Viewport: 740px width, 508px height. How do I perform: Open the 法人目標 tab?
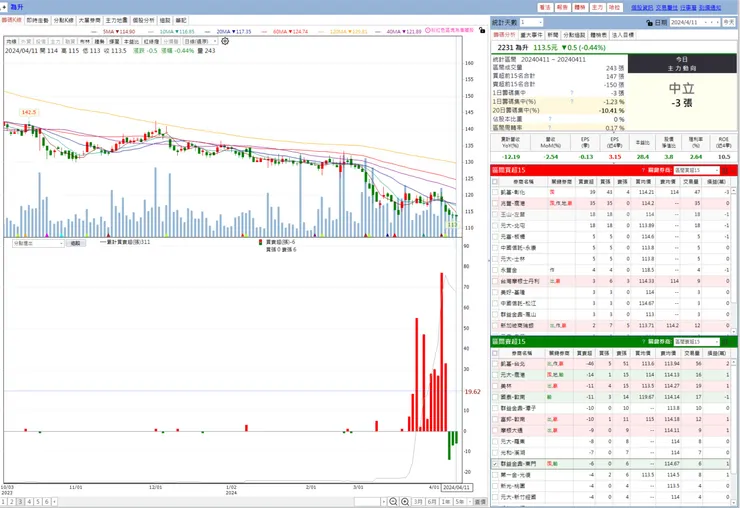623,35
